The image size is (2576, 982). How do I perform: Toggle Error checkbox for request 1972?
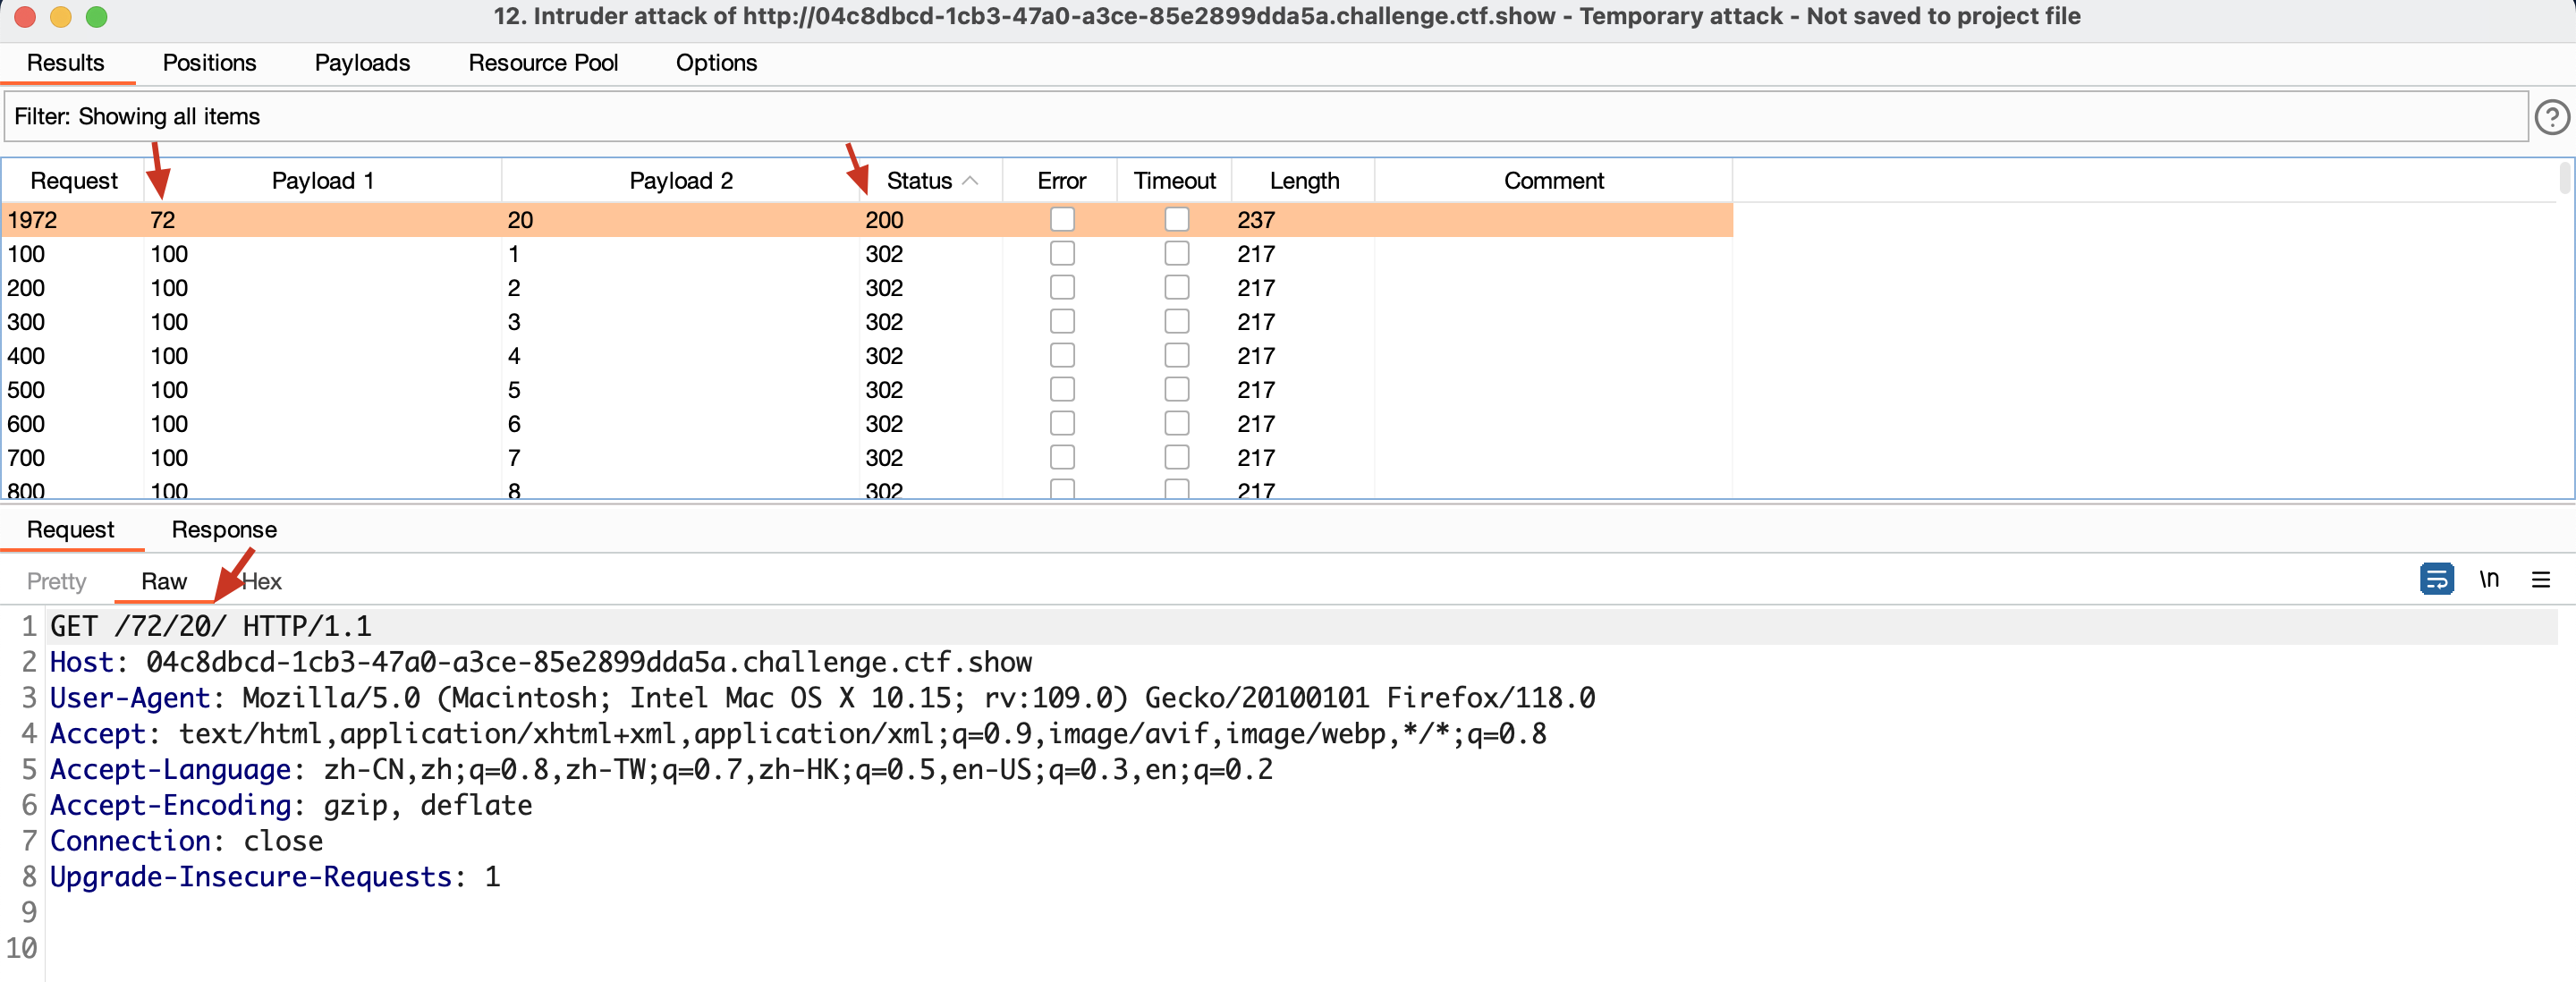tap(1062, 219)
